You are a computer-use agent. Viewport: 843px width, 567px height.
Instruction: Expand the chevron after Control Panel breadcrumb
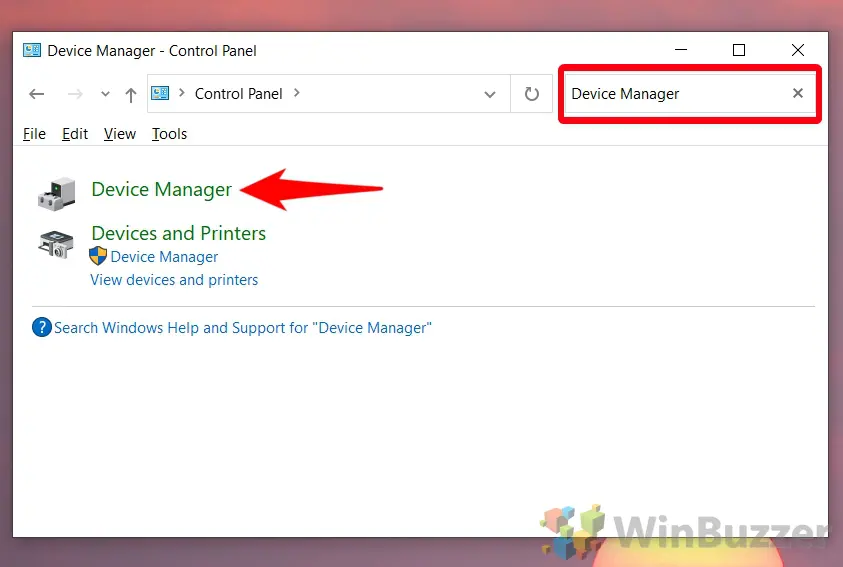tap(297, 93)
